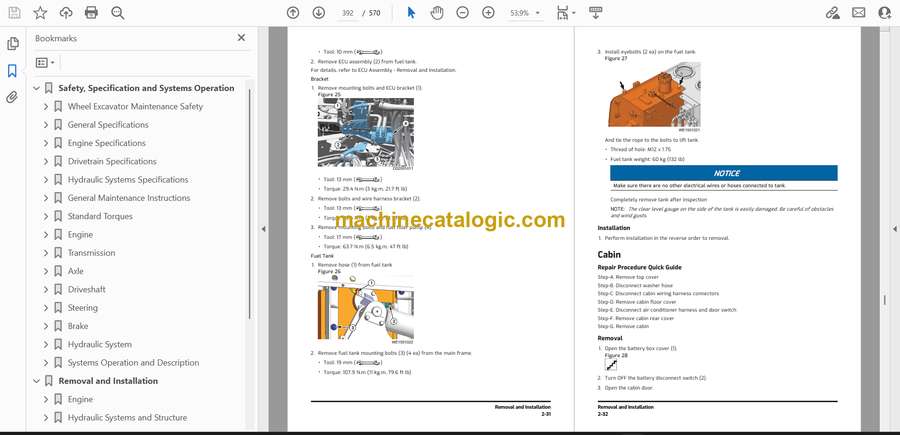Toggle the Bookmarks panel icon
The height and width of the screenshot is (435, 900).
pos(12,71)
